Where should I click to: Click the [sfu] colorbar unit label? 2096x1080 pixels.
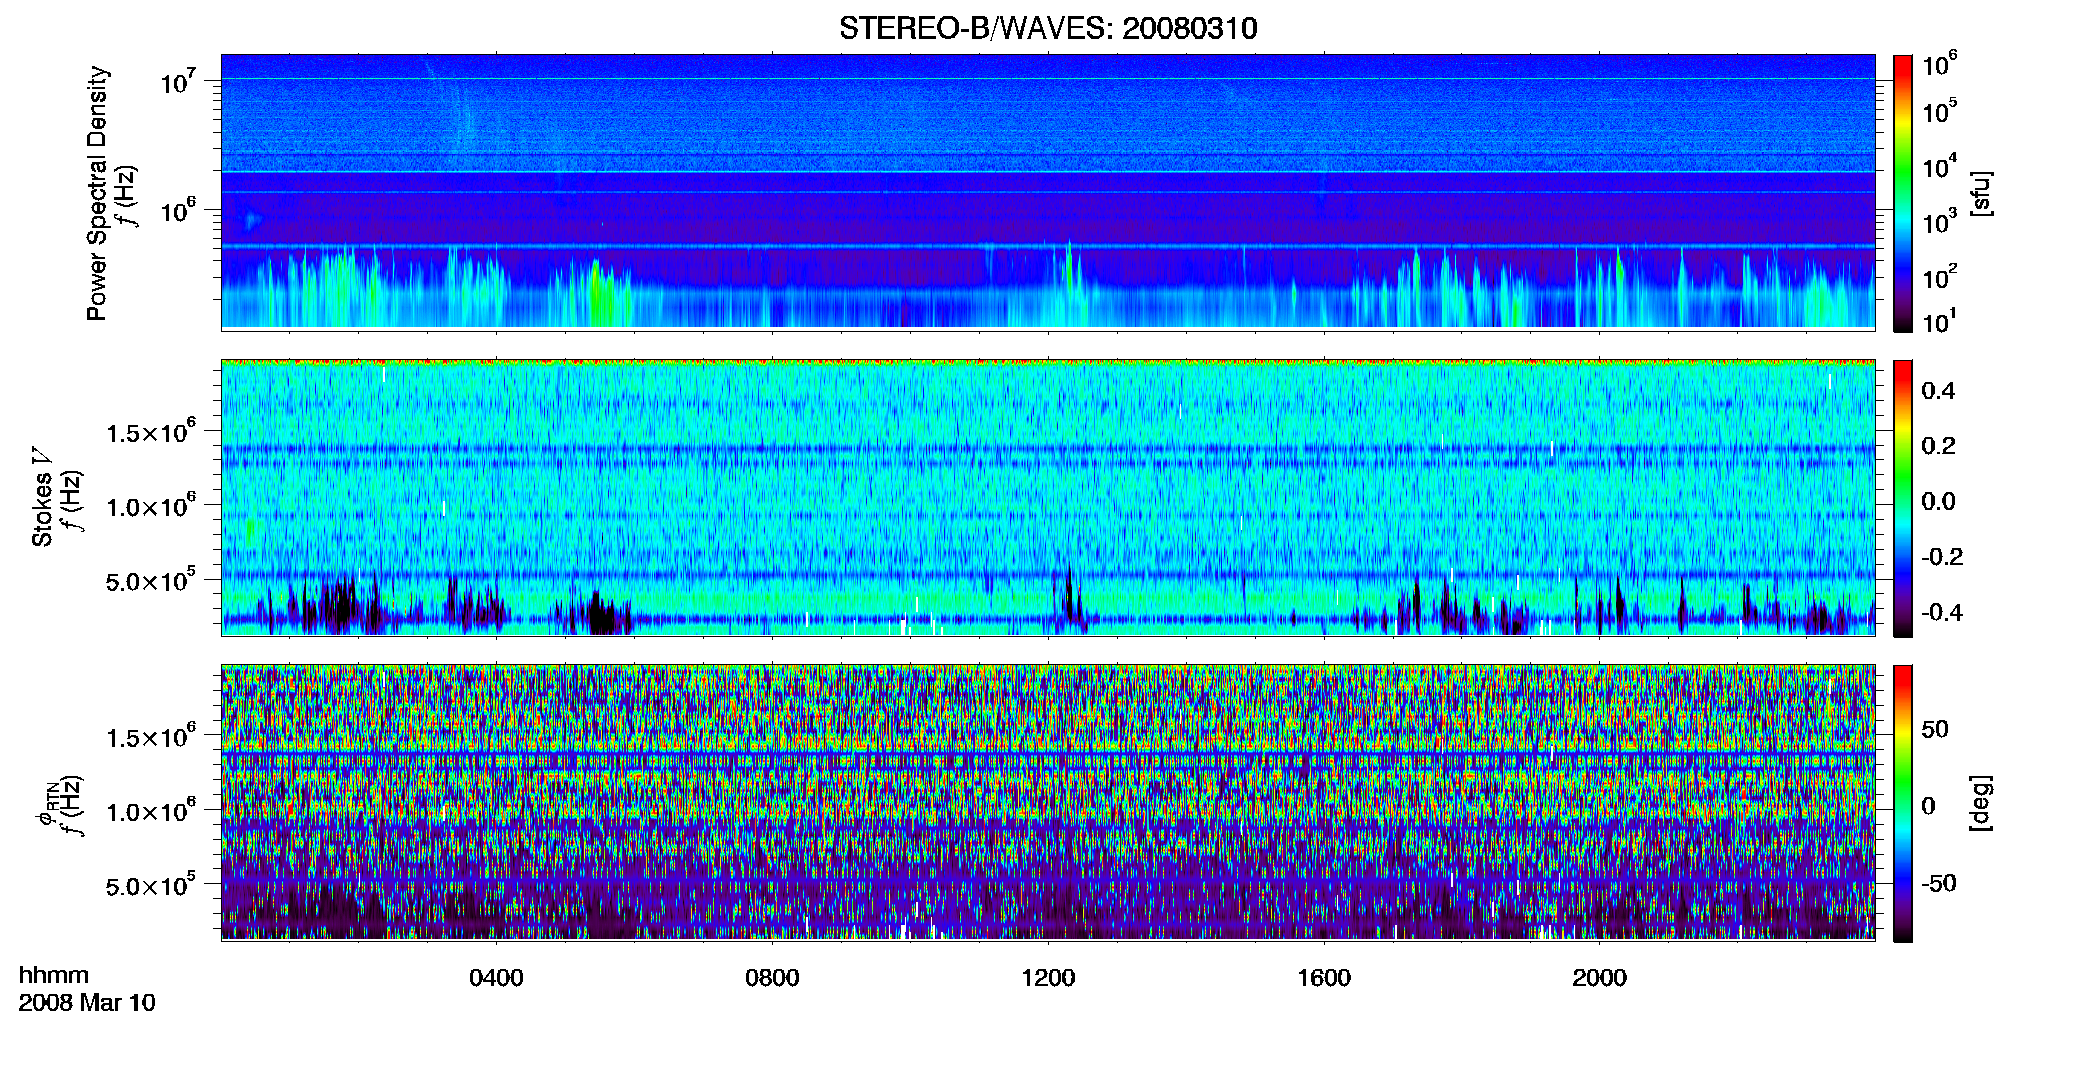(x=1981, y=193)
